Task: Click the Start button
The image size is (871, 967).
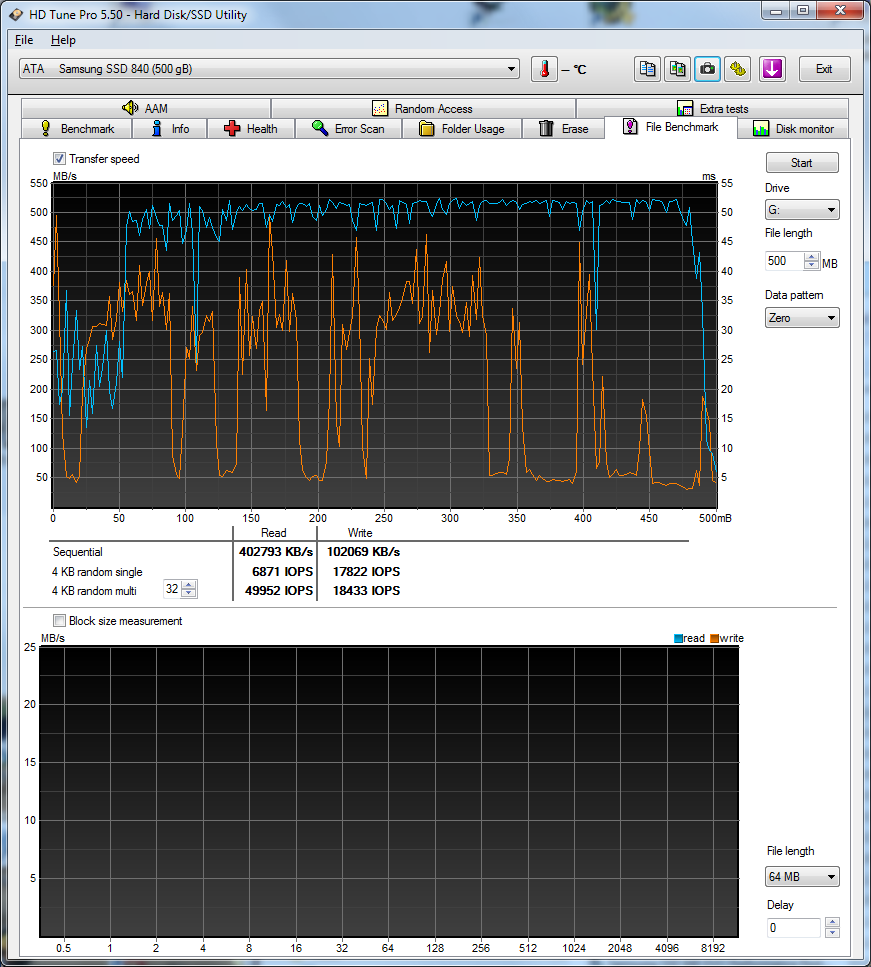Action: tap(802, 163)
